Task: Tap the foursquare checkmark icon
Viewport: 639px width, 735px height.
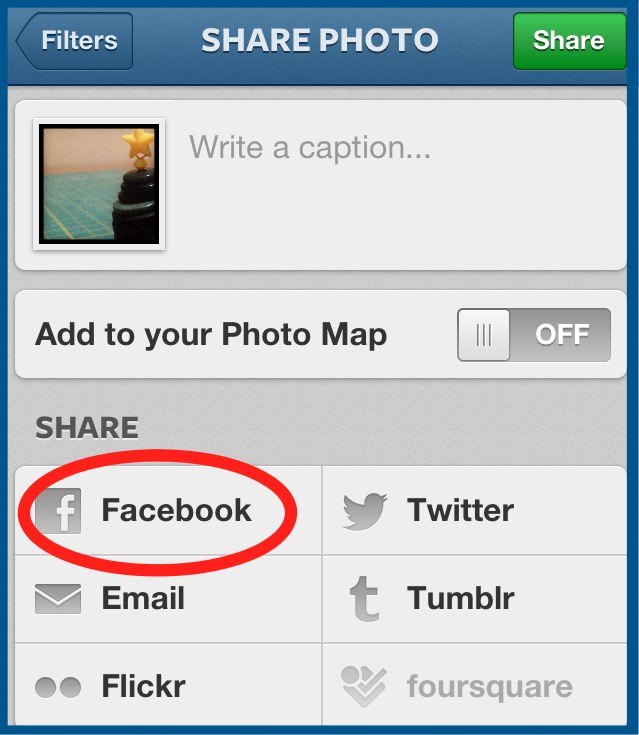Action: 364,686
